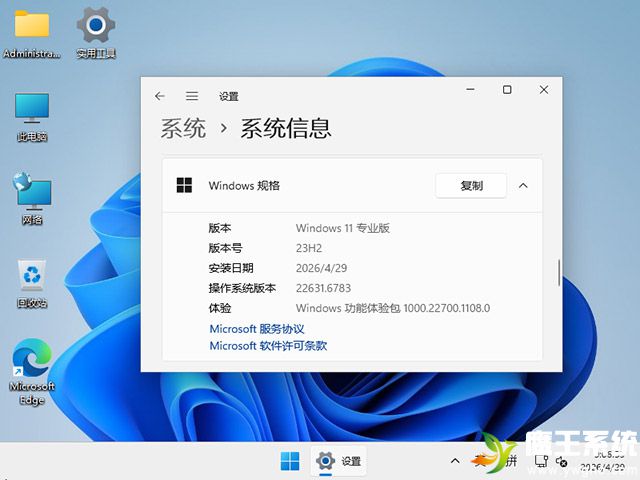
Task: Select the 功能体验包 1000.22700.1108.0 text
Action: 418,308
